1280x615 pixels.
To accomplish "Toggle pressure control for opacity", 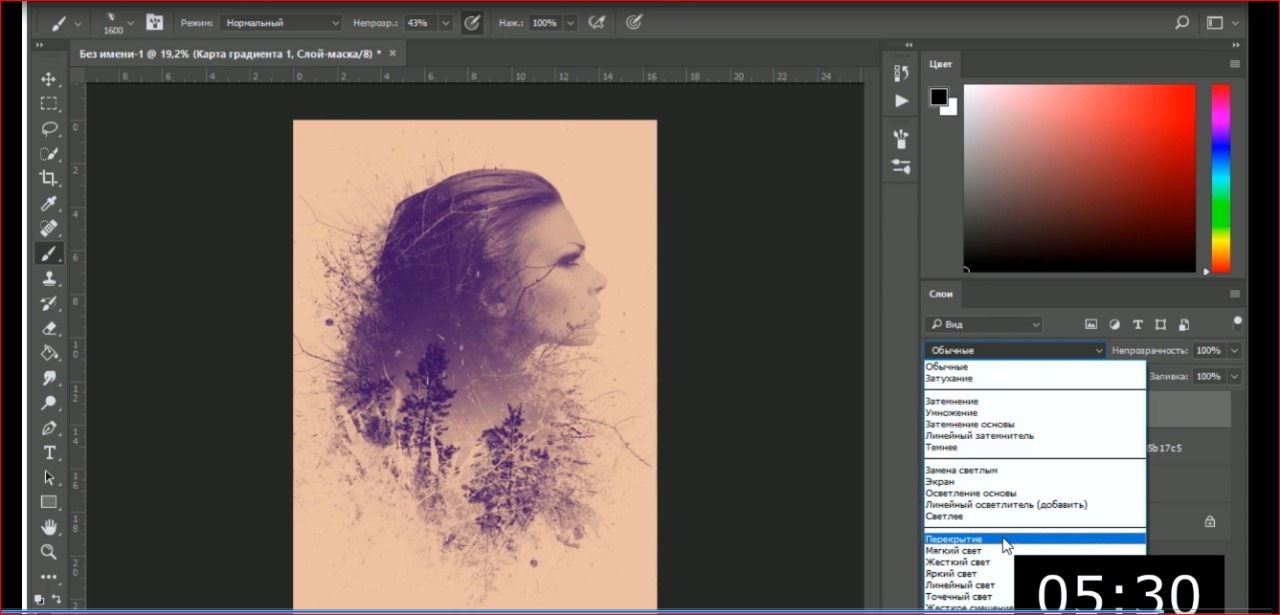I will click(472, 22).
